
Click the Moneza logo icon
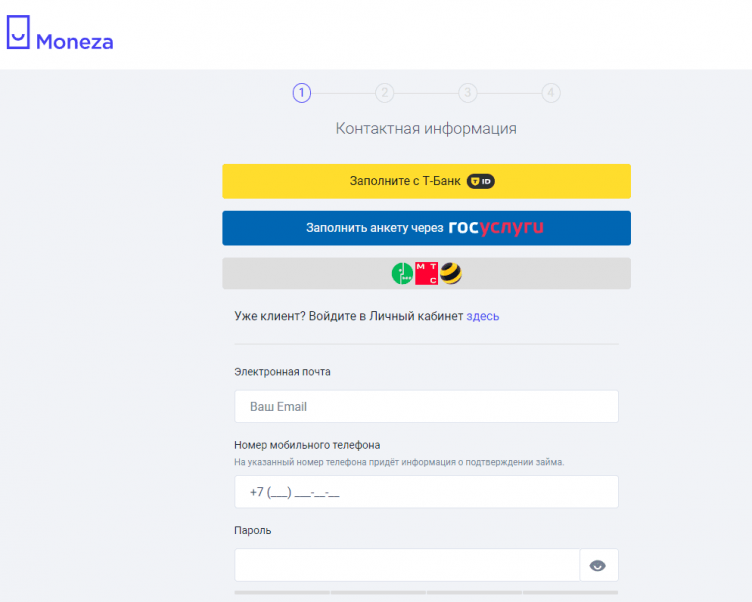[x=18, y=32]
